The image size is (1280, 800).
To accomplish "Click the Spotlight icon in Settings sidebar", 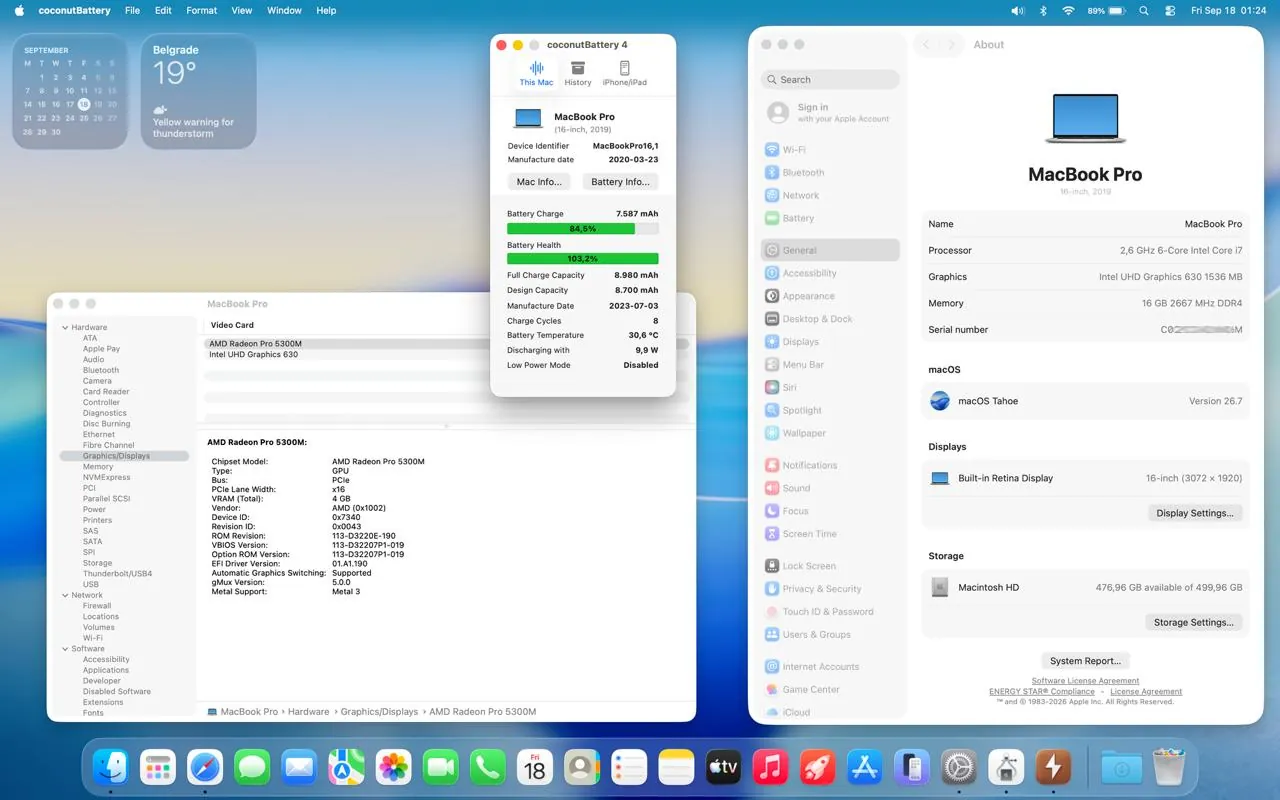I will tap(772, 410).
